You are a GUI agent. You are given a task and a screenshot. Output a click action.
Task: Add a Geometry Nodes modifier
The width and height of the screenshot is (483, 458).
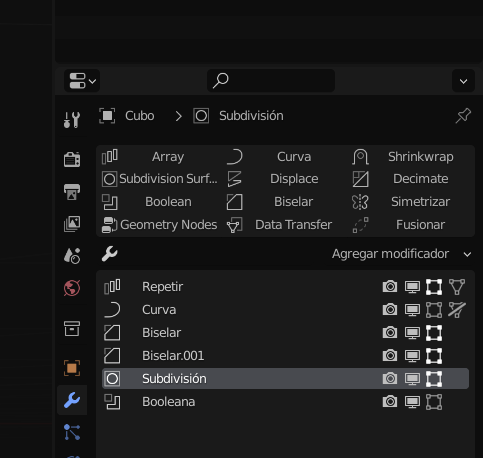(x=159, y=225)
